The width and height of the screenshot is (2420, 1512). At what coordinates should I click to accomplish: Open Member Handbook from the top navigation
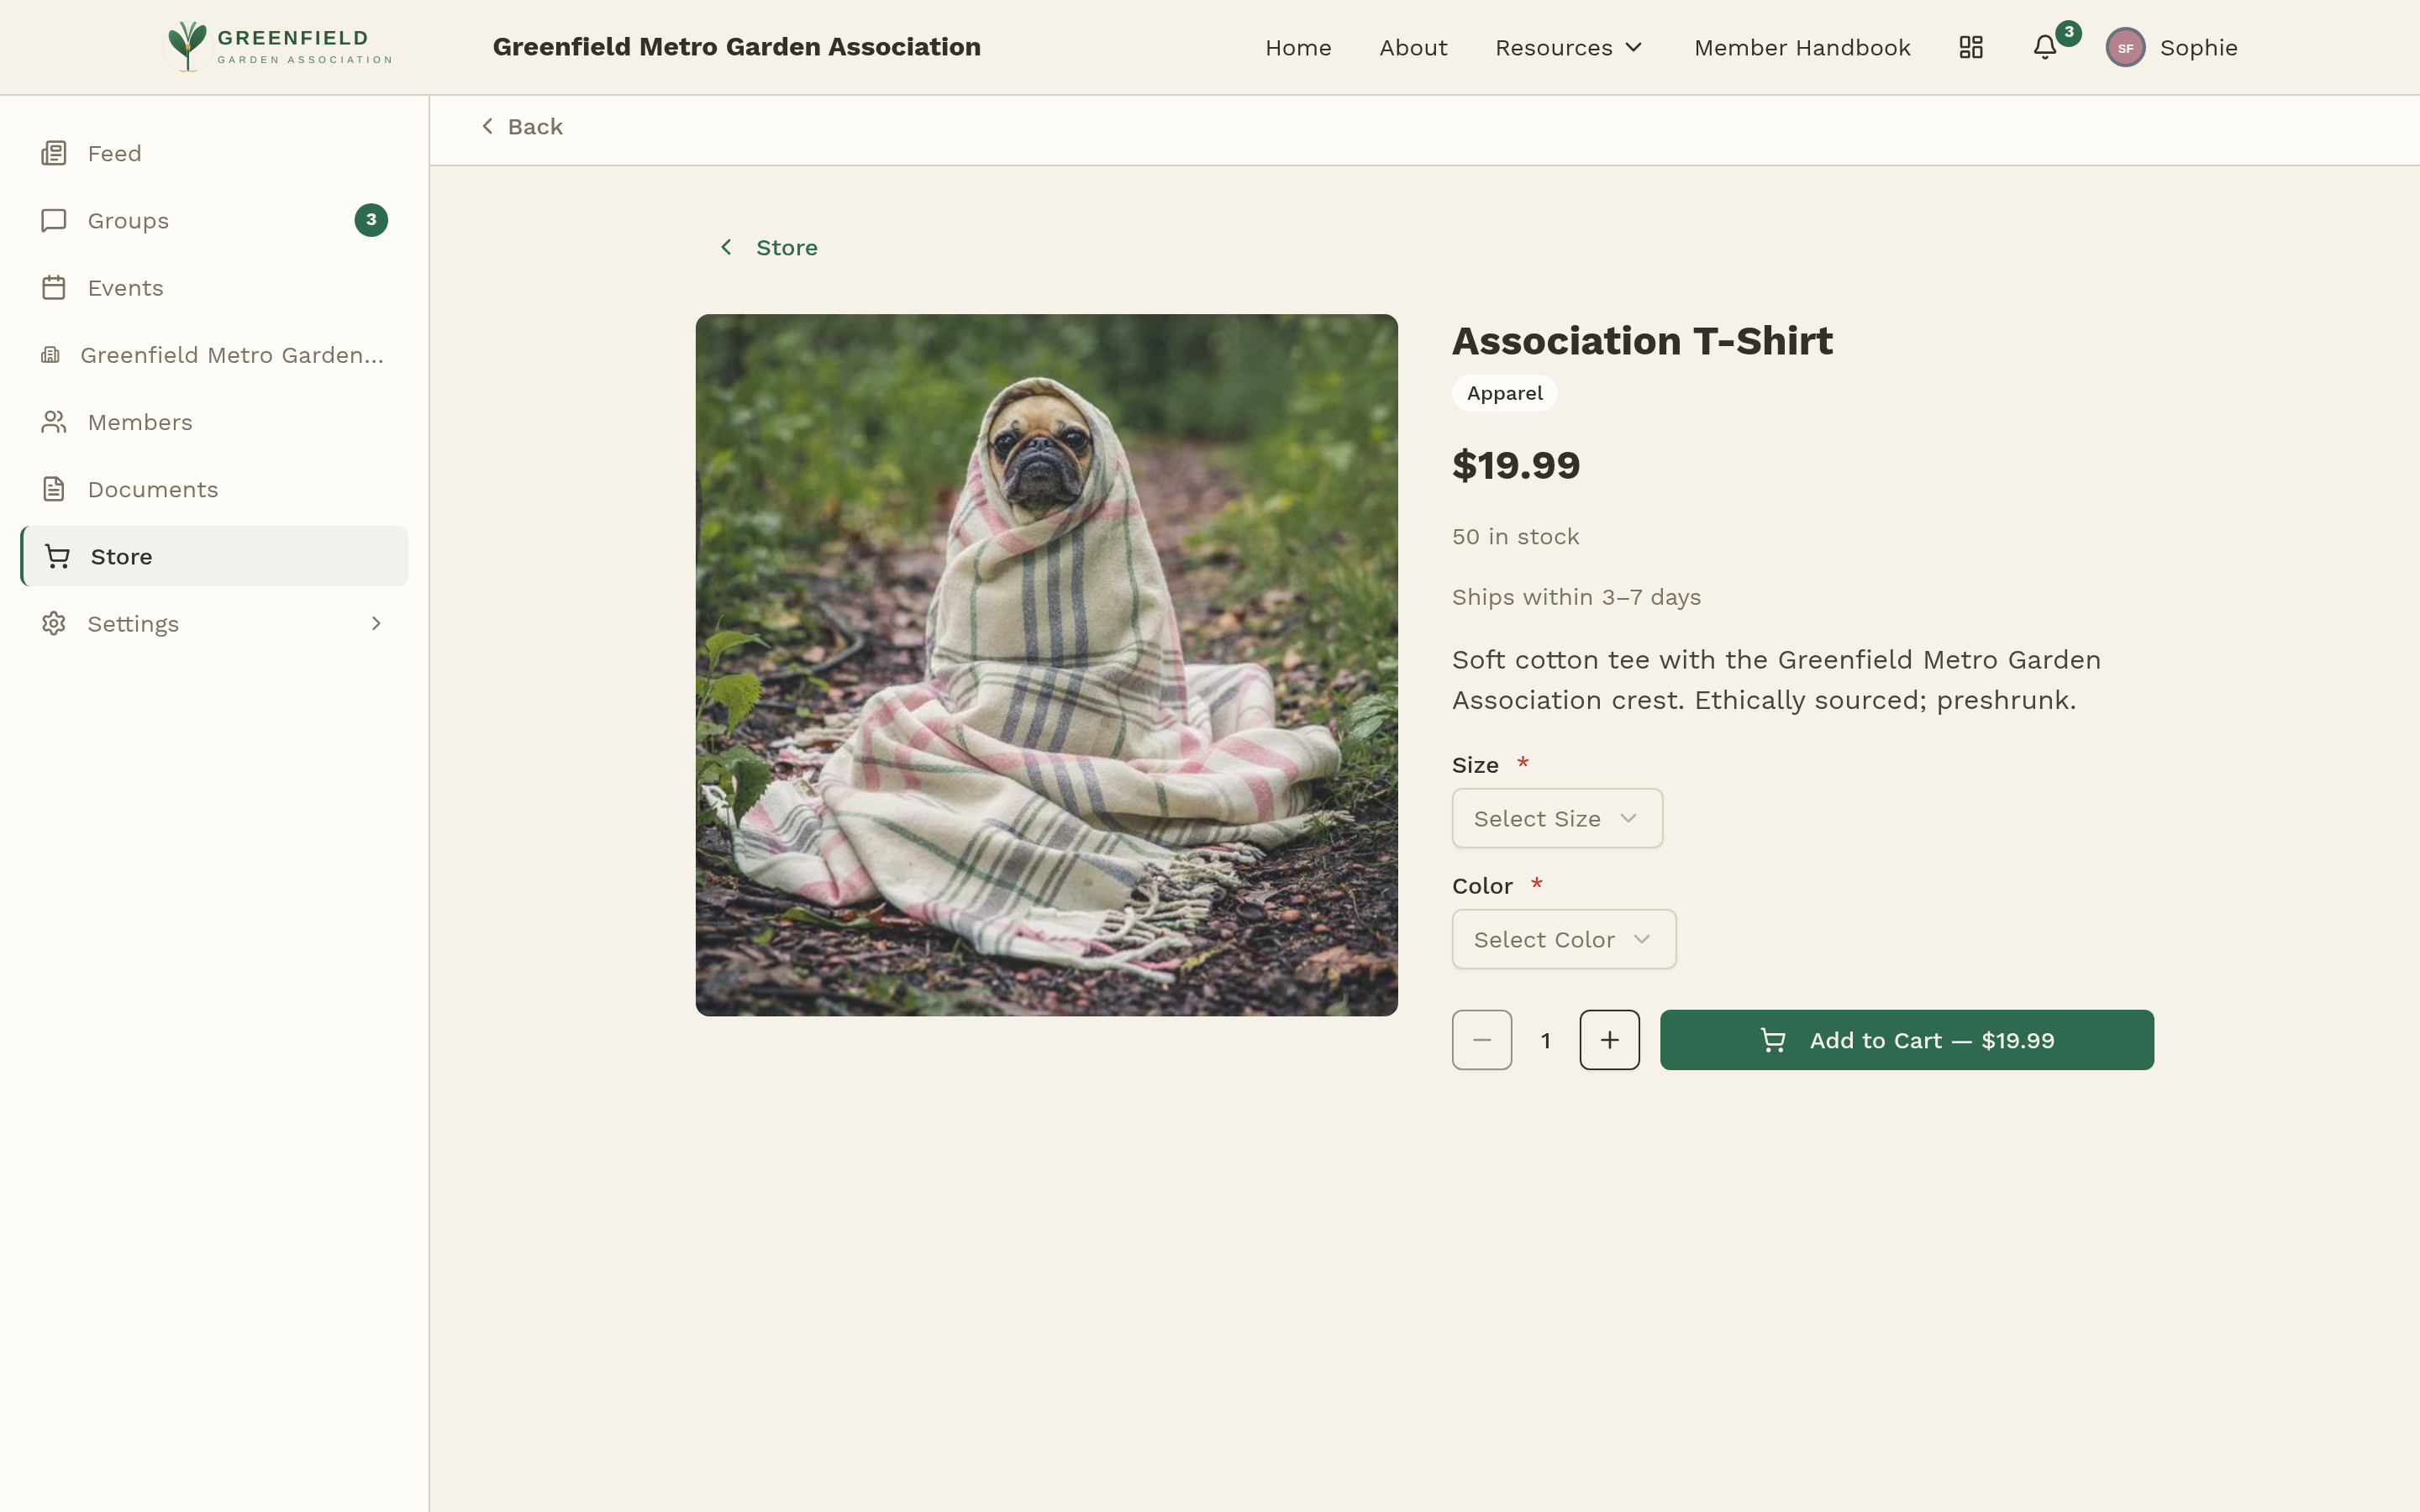pyautogui.click(x=1802, y=47)
